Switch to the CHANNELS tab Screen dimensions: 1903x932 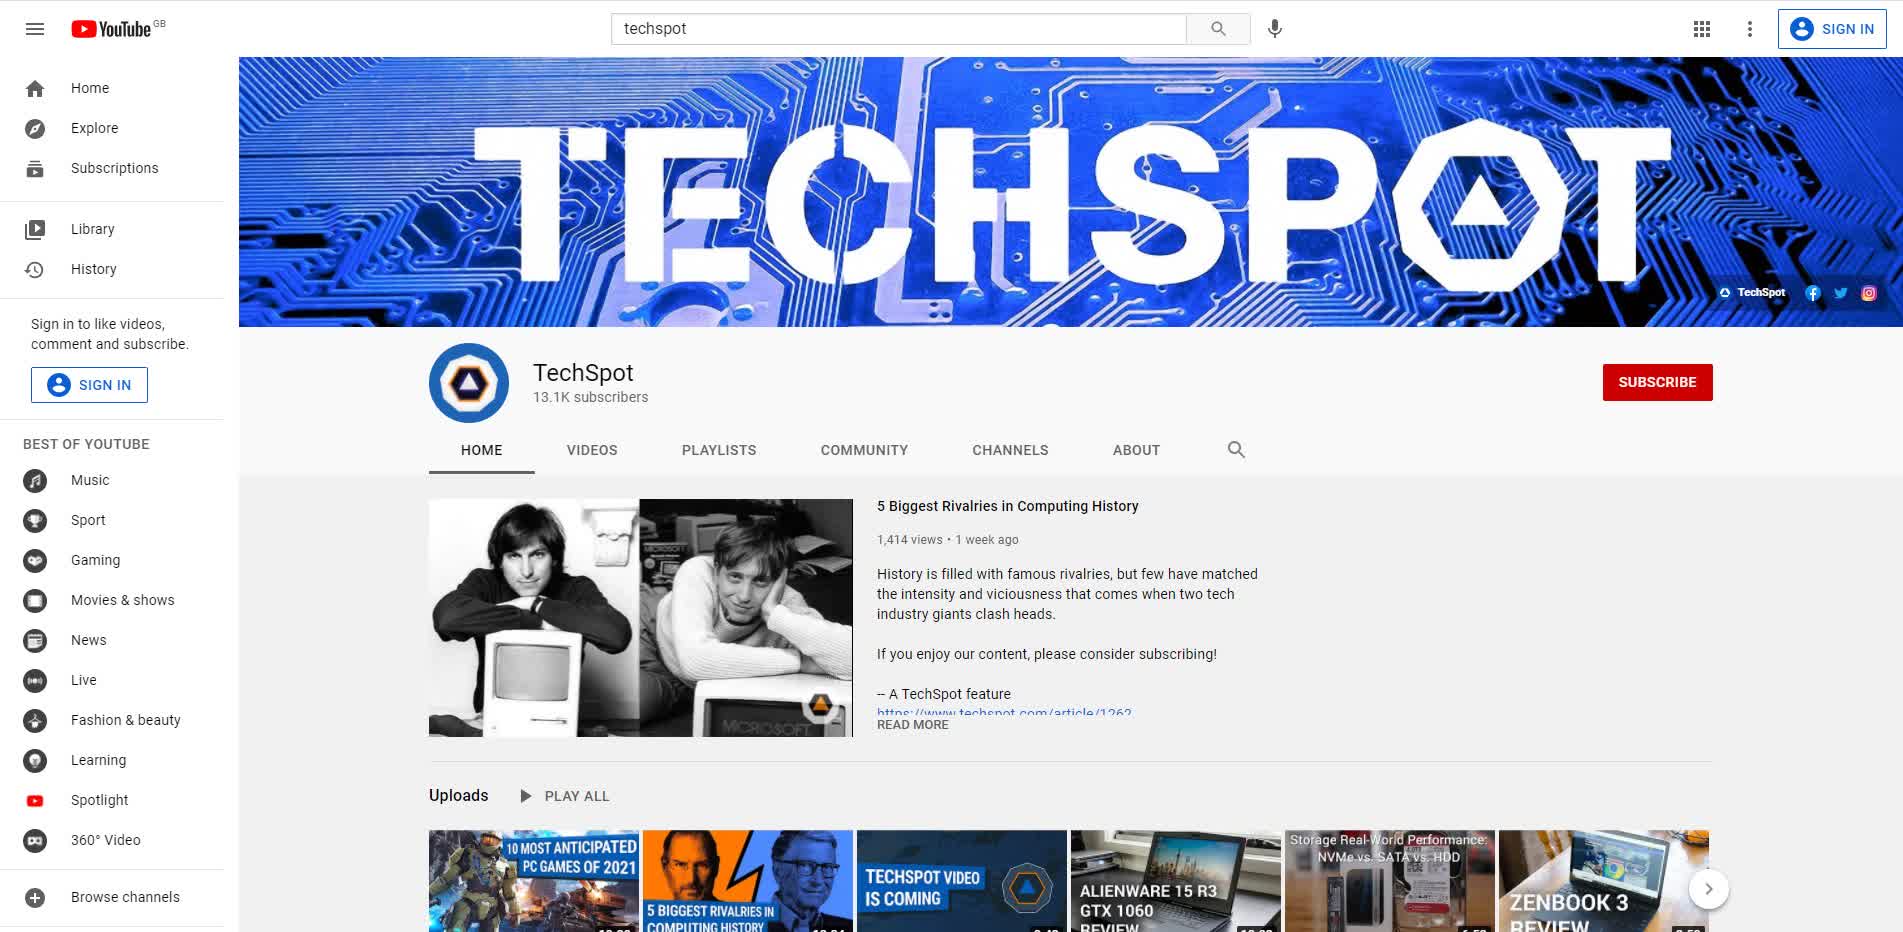click(1010, 450)
